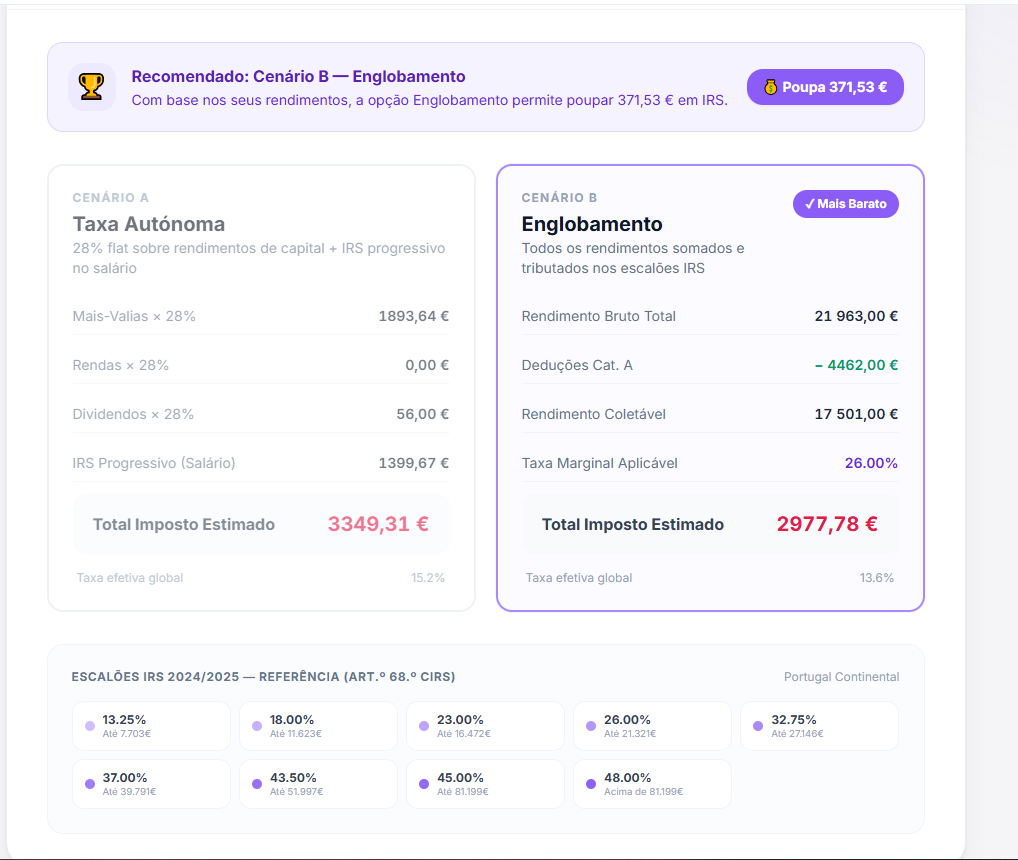Click the 1893,64 € mais-valias value
Screen dimensions: 1018x860
(414, 316)
